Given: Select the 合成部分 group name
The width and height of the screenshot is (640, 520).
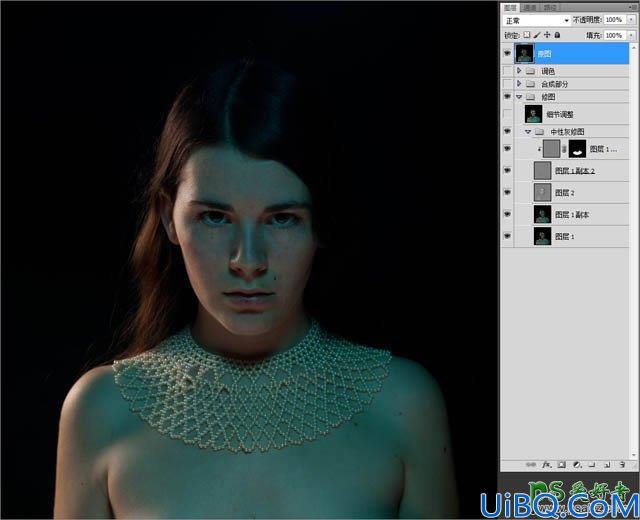Looking at the screenshot, I should (x=554, y=84).
